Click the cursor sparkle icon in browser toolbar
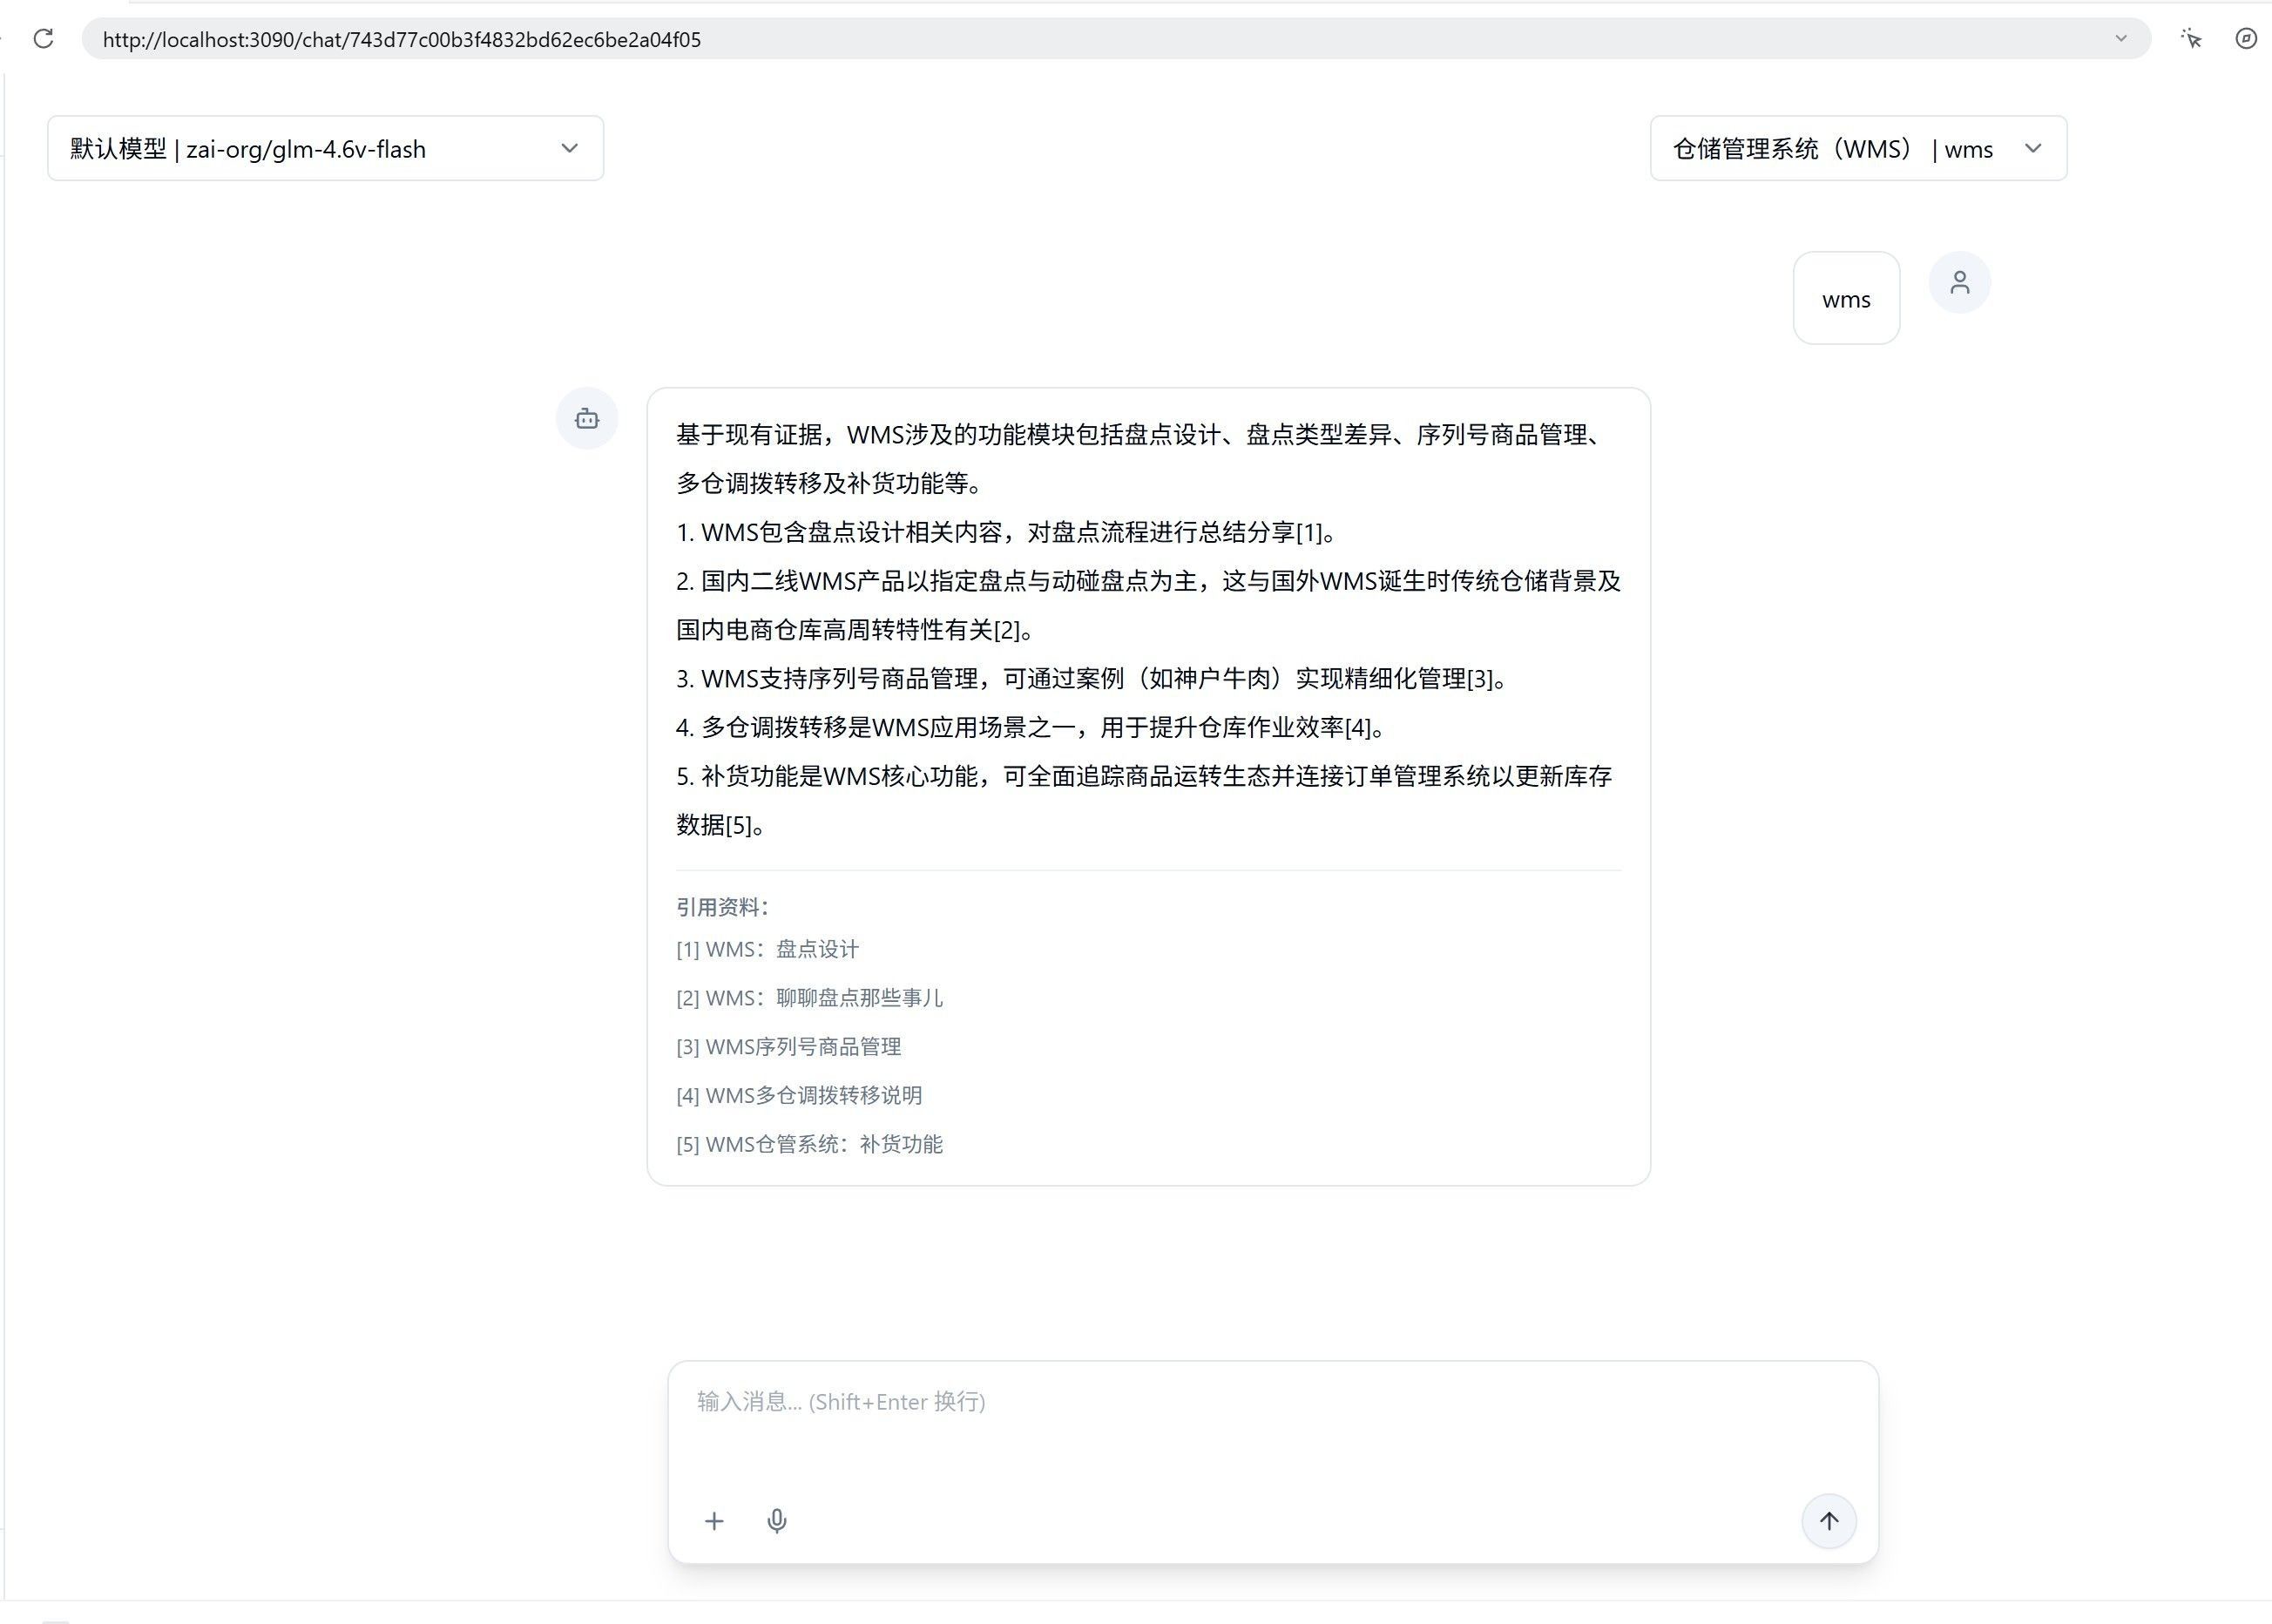 [2191, 38]
